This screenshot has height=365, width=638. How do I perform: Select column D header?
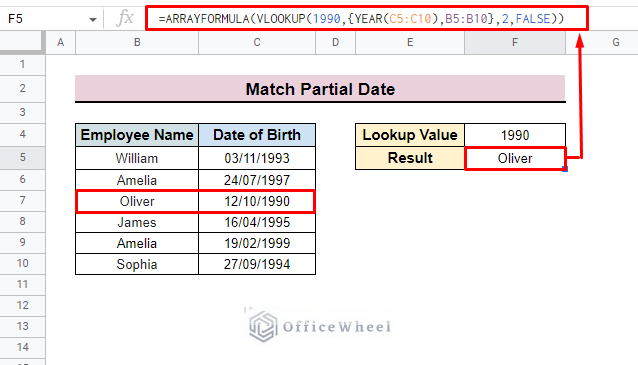click(335, 42)
